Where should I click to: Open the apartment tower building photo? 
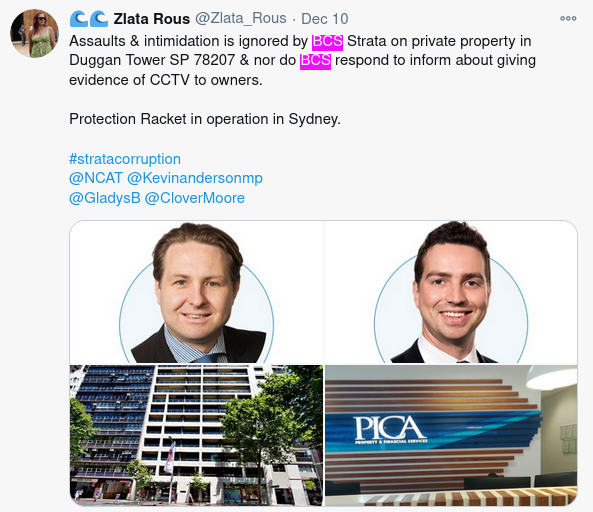197,435
